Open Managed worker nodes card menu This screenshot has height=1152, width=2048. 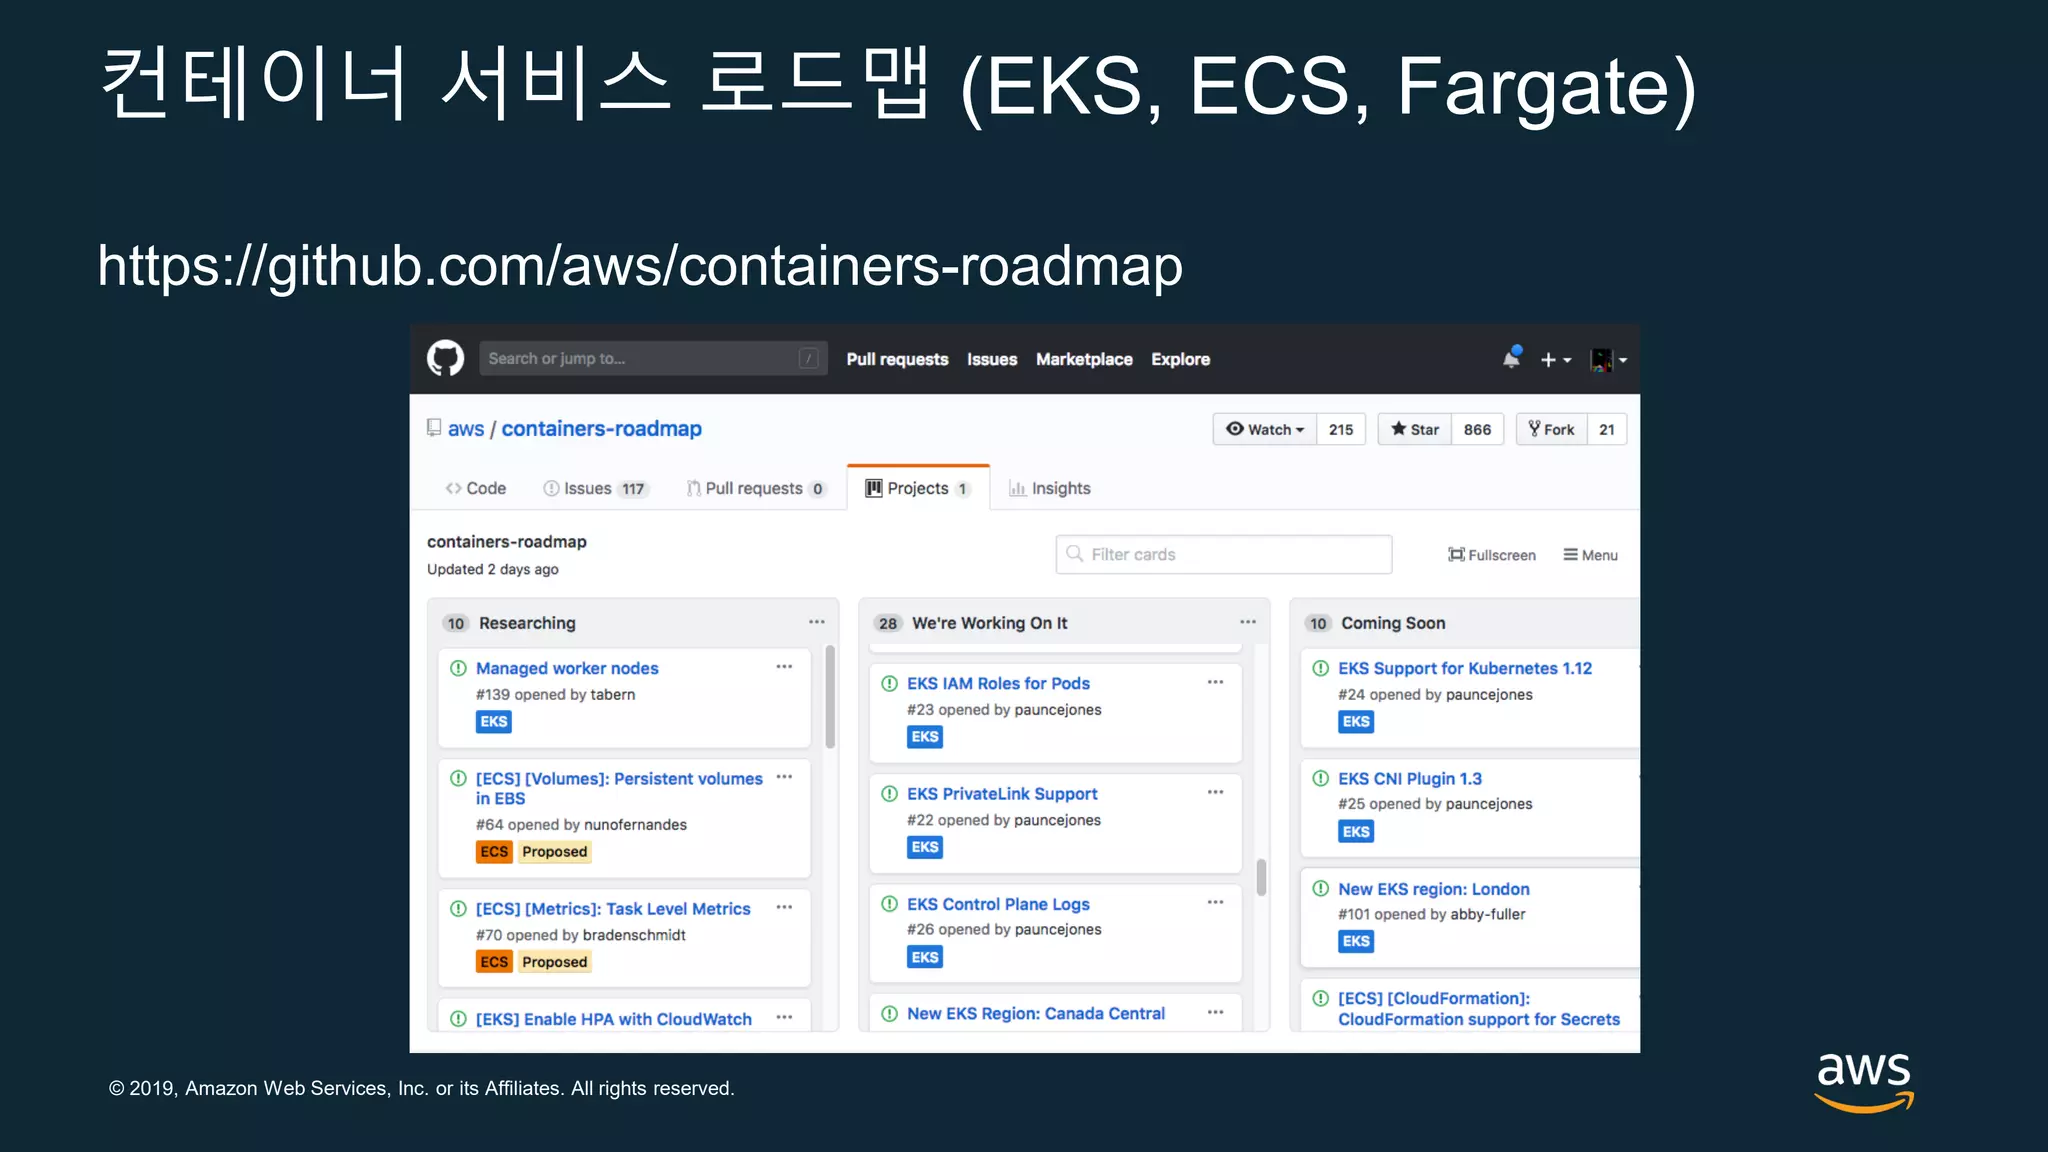[784, 667]
